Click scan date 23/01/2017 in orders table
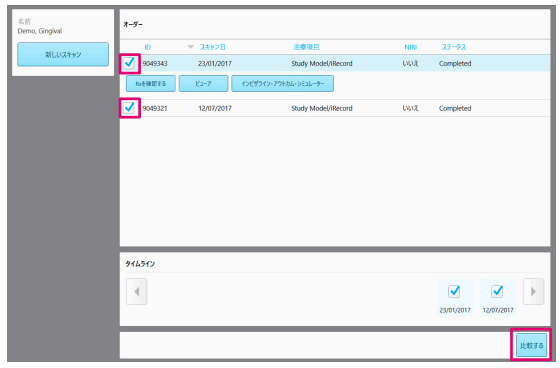Viewport: 560px width, 368px height. (x=215, y=64)
